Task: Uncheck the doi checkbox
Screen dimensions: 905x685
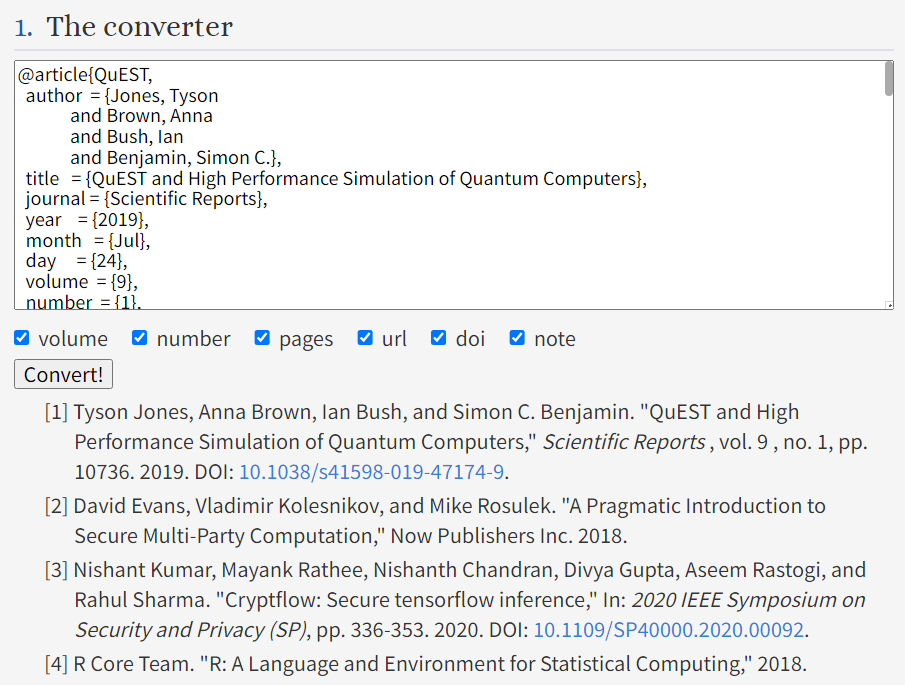Action: 439,338
